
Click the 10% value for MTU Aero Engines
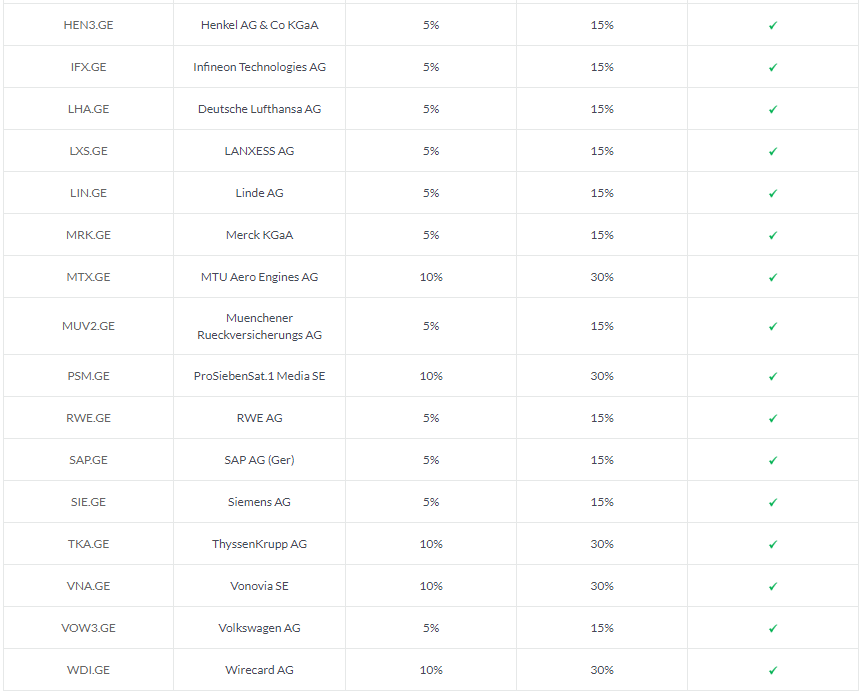(x=431, y=277)
